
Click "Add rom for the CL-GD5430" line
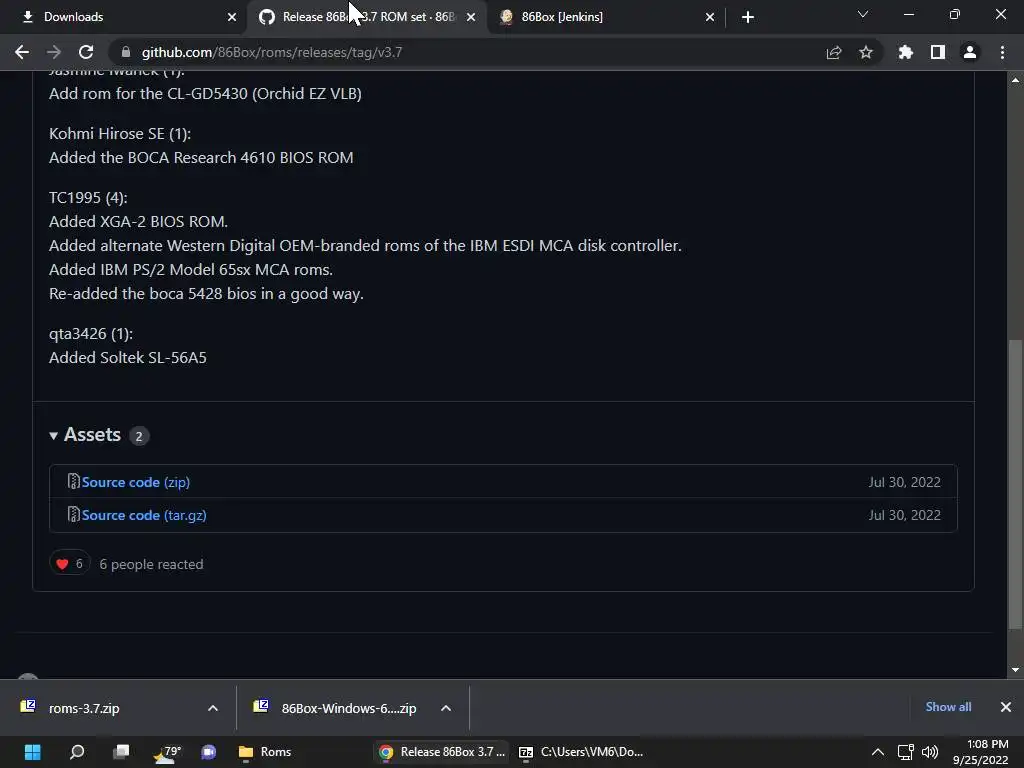[205, 94]
